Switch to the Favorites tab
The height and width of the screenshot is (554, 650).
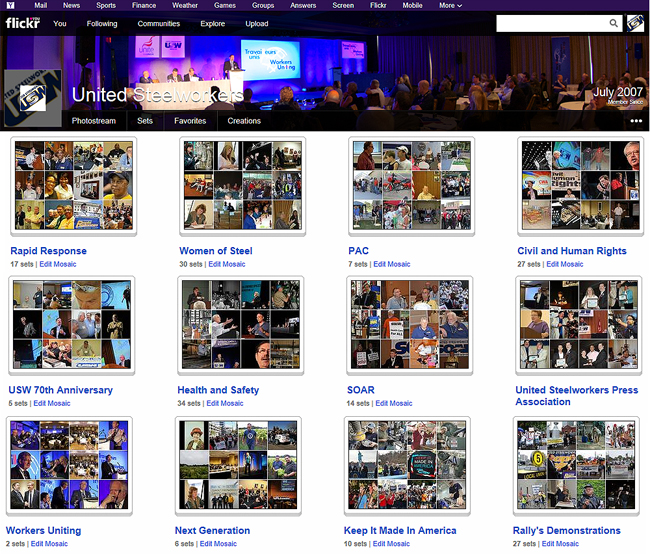tap(190, 121)
